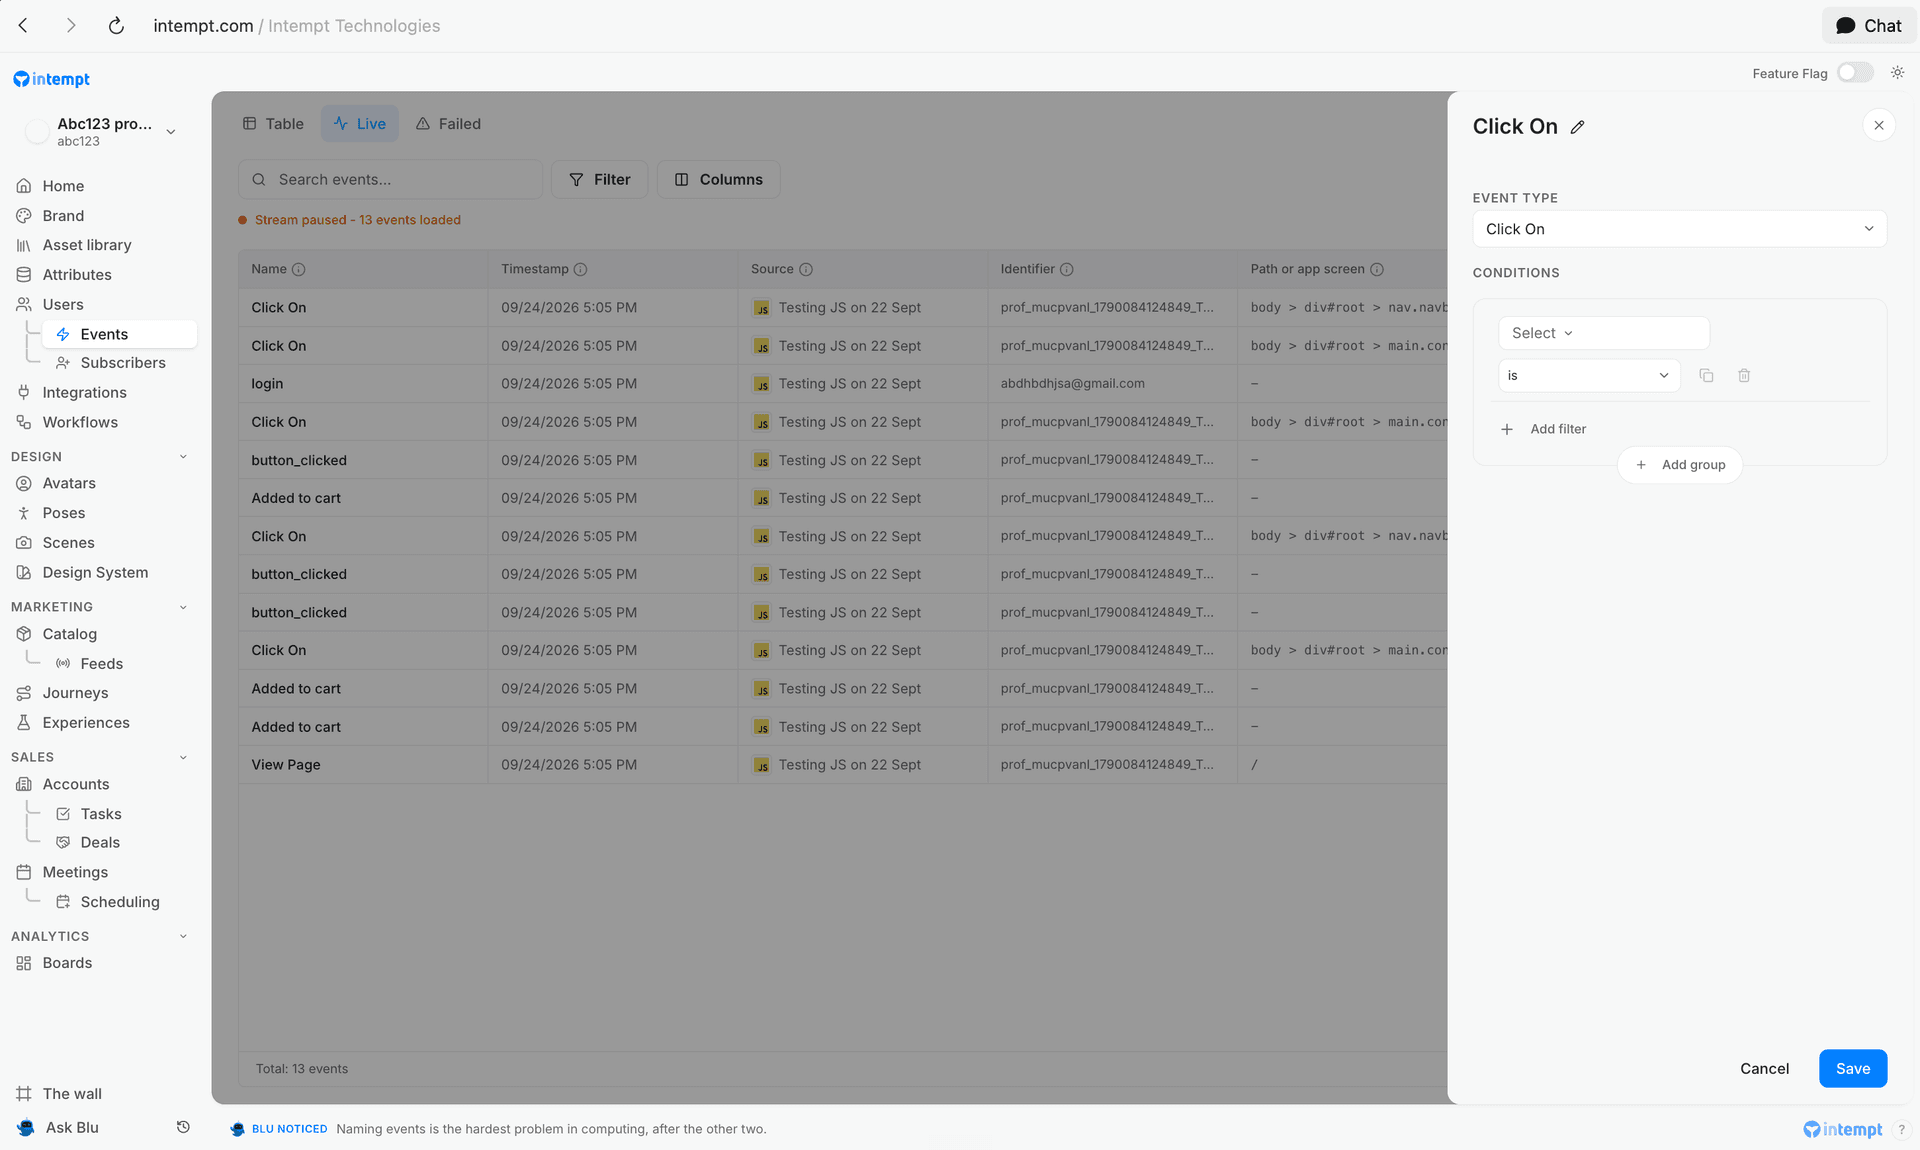Click the Meetings calendar icon
The image size is (1920, 1150).
[x=24, y=873]
